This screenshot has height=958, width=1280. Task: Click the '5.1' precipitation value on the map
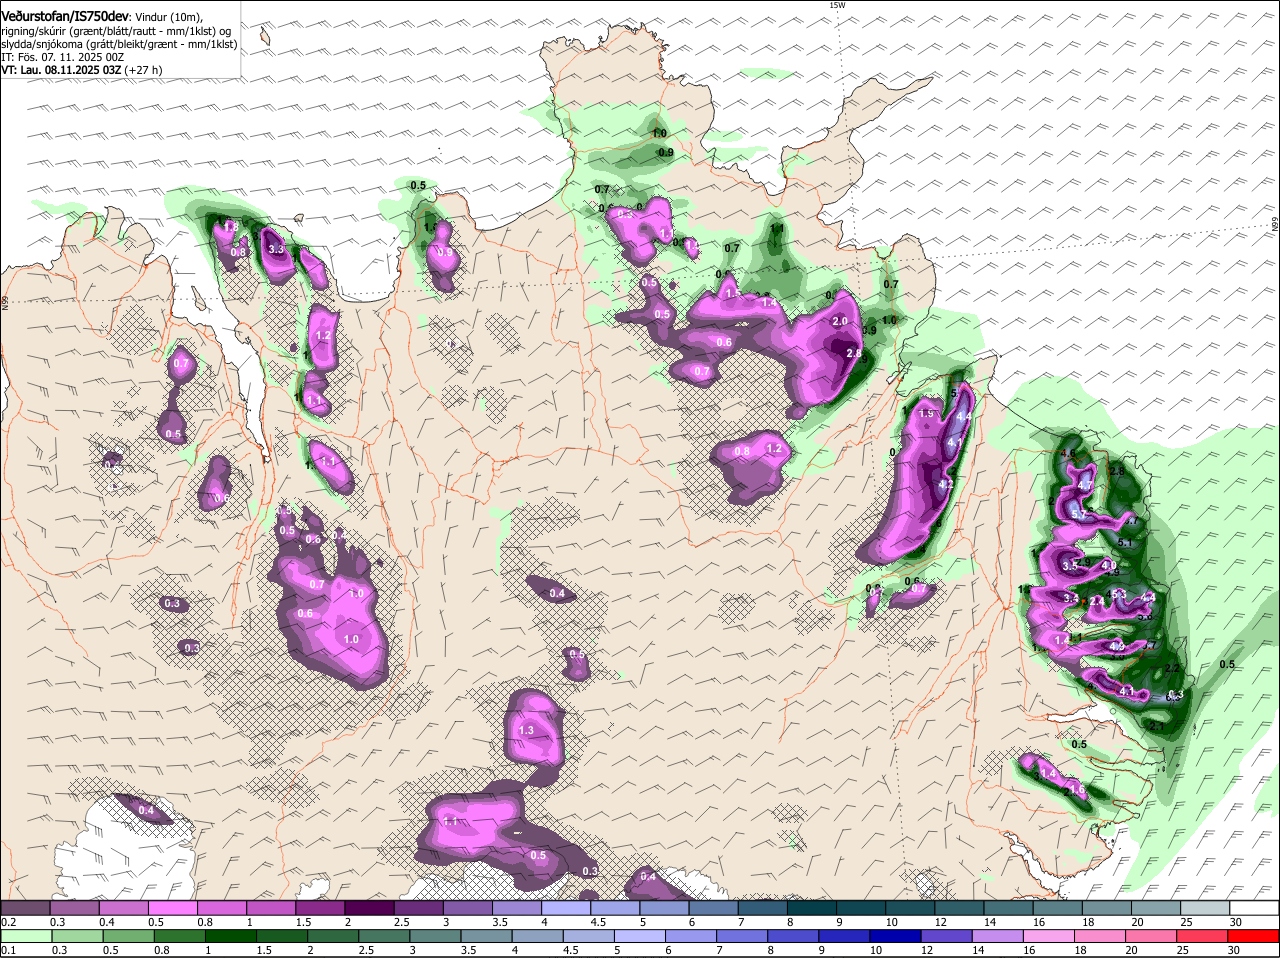(x=1124, y=543)
